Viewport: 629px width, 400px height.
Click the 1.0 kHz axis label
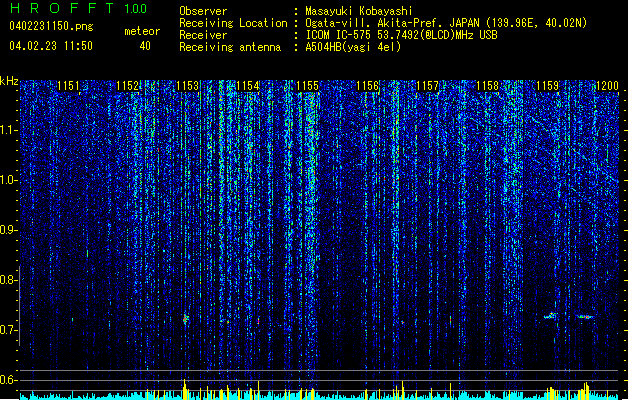[8, 180]
